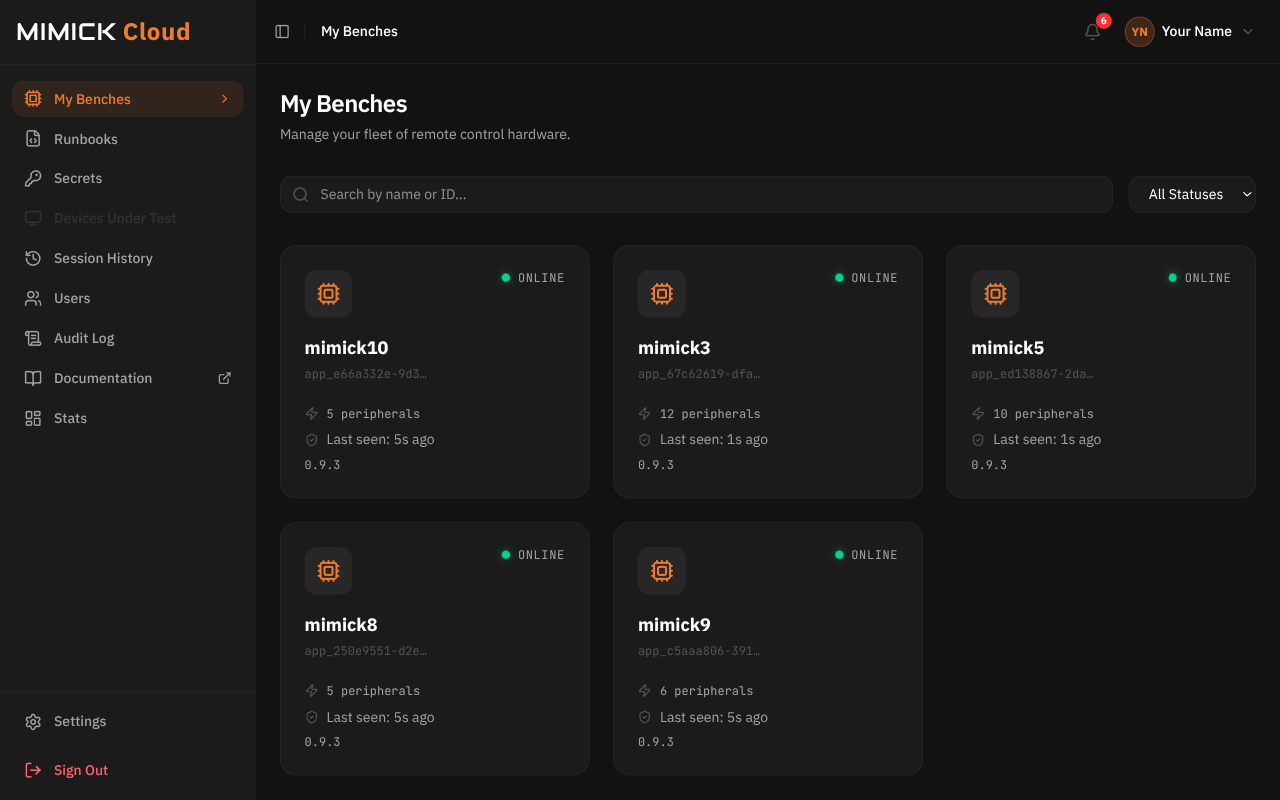This screenshot has height=800, width=1280.
Task: Click the Audit Log scroll icon
Action: pos(33,338)
